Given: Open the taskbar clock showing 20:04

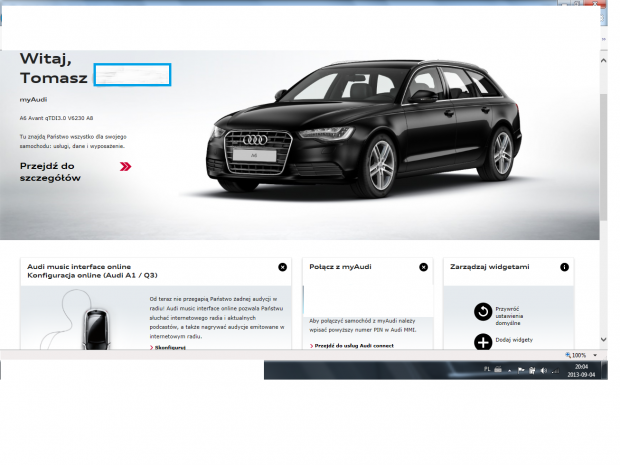Looking at the screenshot, I should coord(582,370).
